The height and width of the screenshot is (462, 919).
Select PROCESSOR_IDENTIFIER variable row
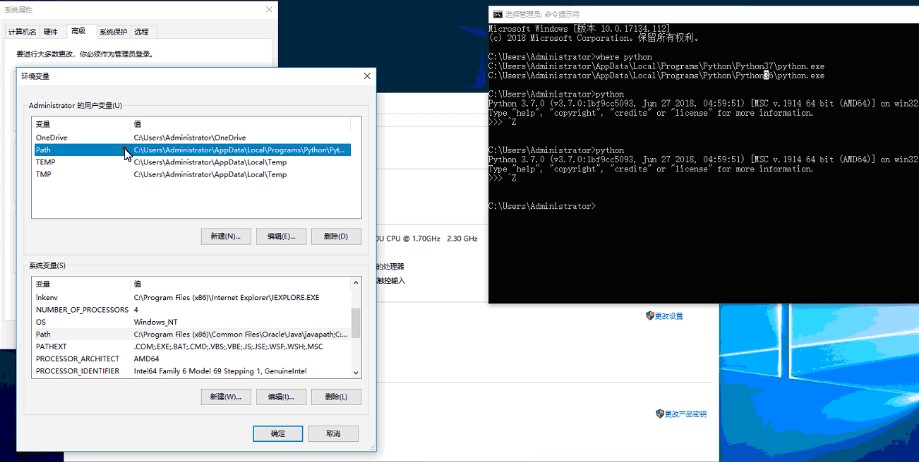click(191, 371)
